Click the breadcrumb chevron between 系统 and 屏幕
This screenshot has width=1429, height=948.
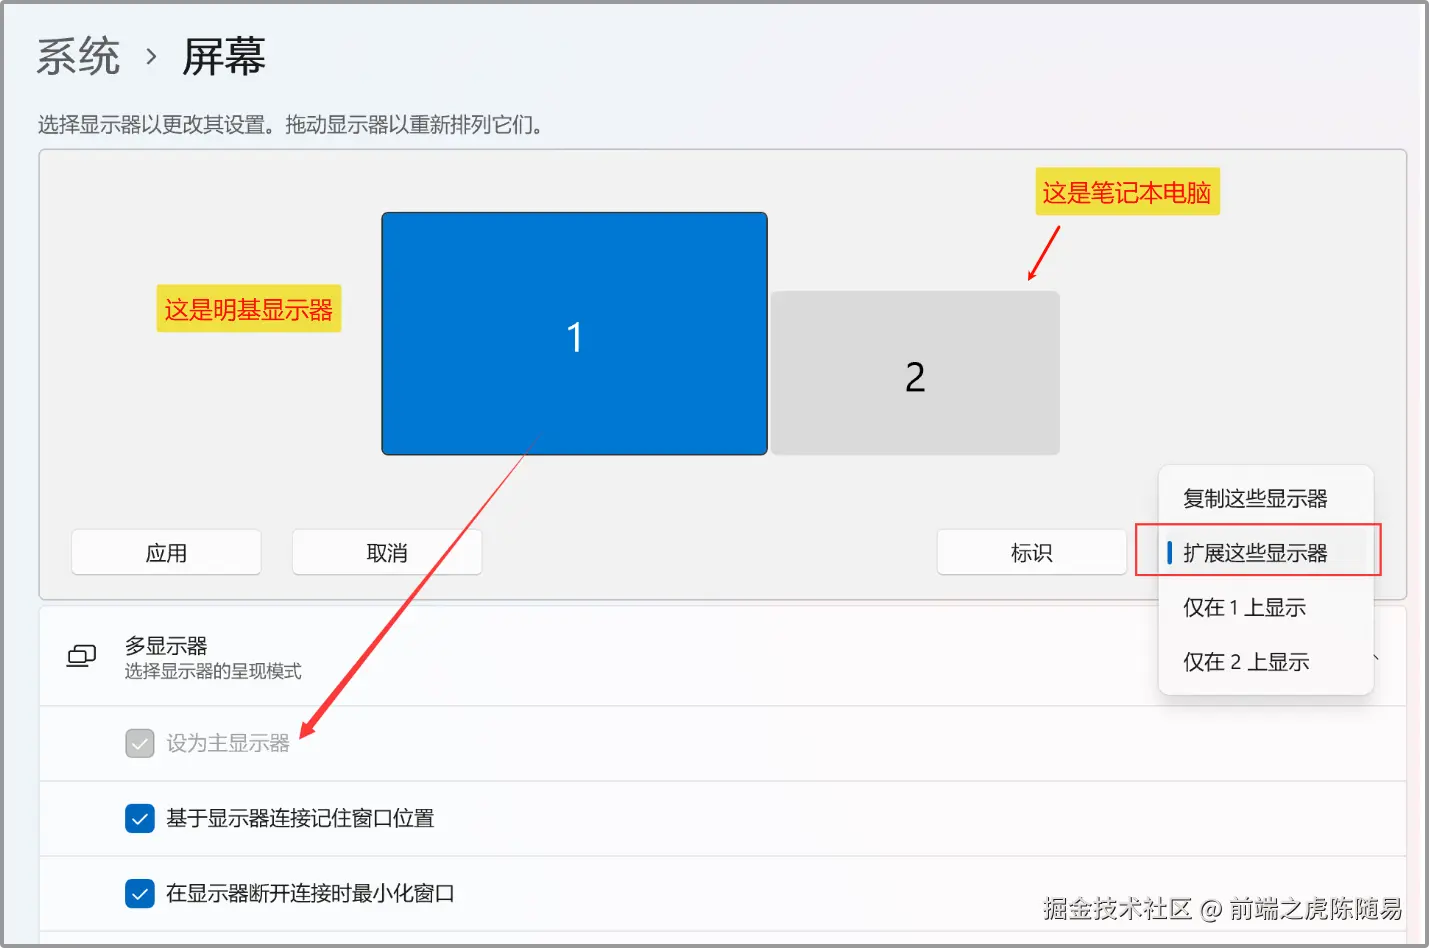(x=151, y=57)
